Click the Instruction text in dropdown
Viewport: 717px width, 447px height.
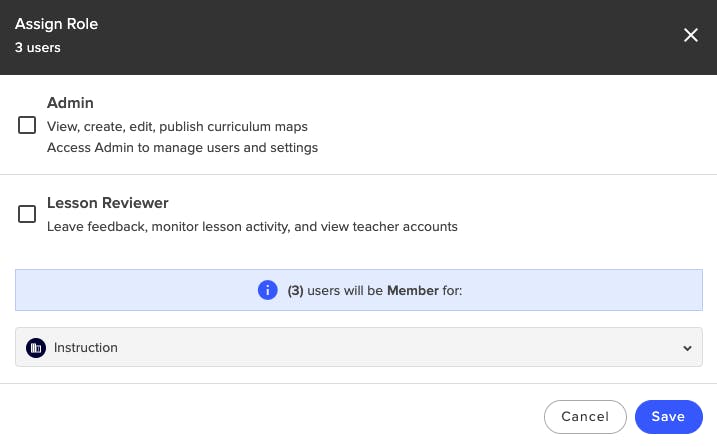86,348
